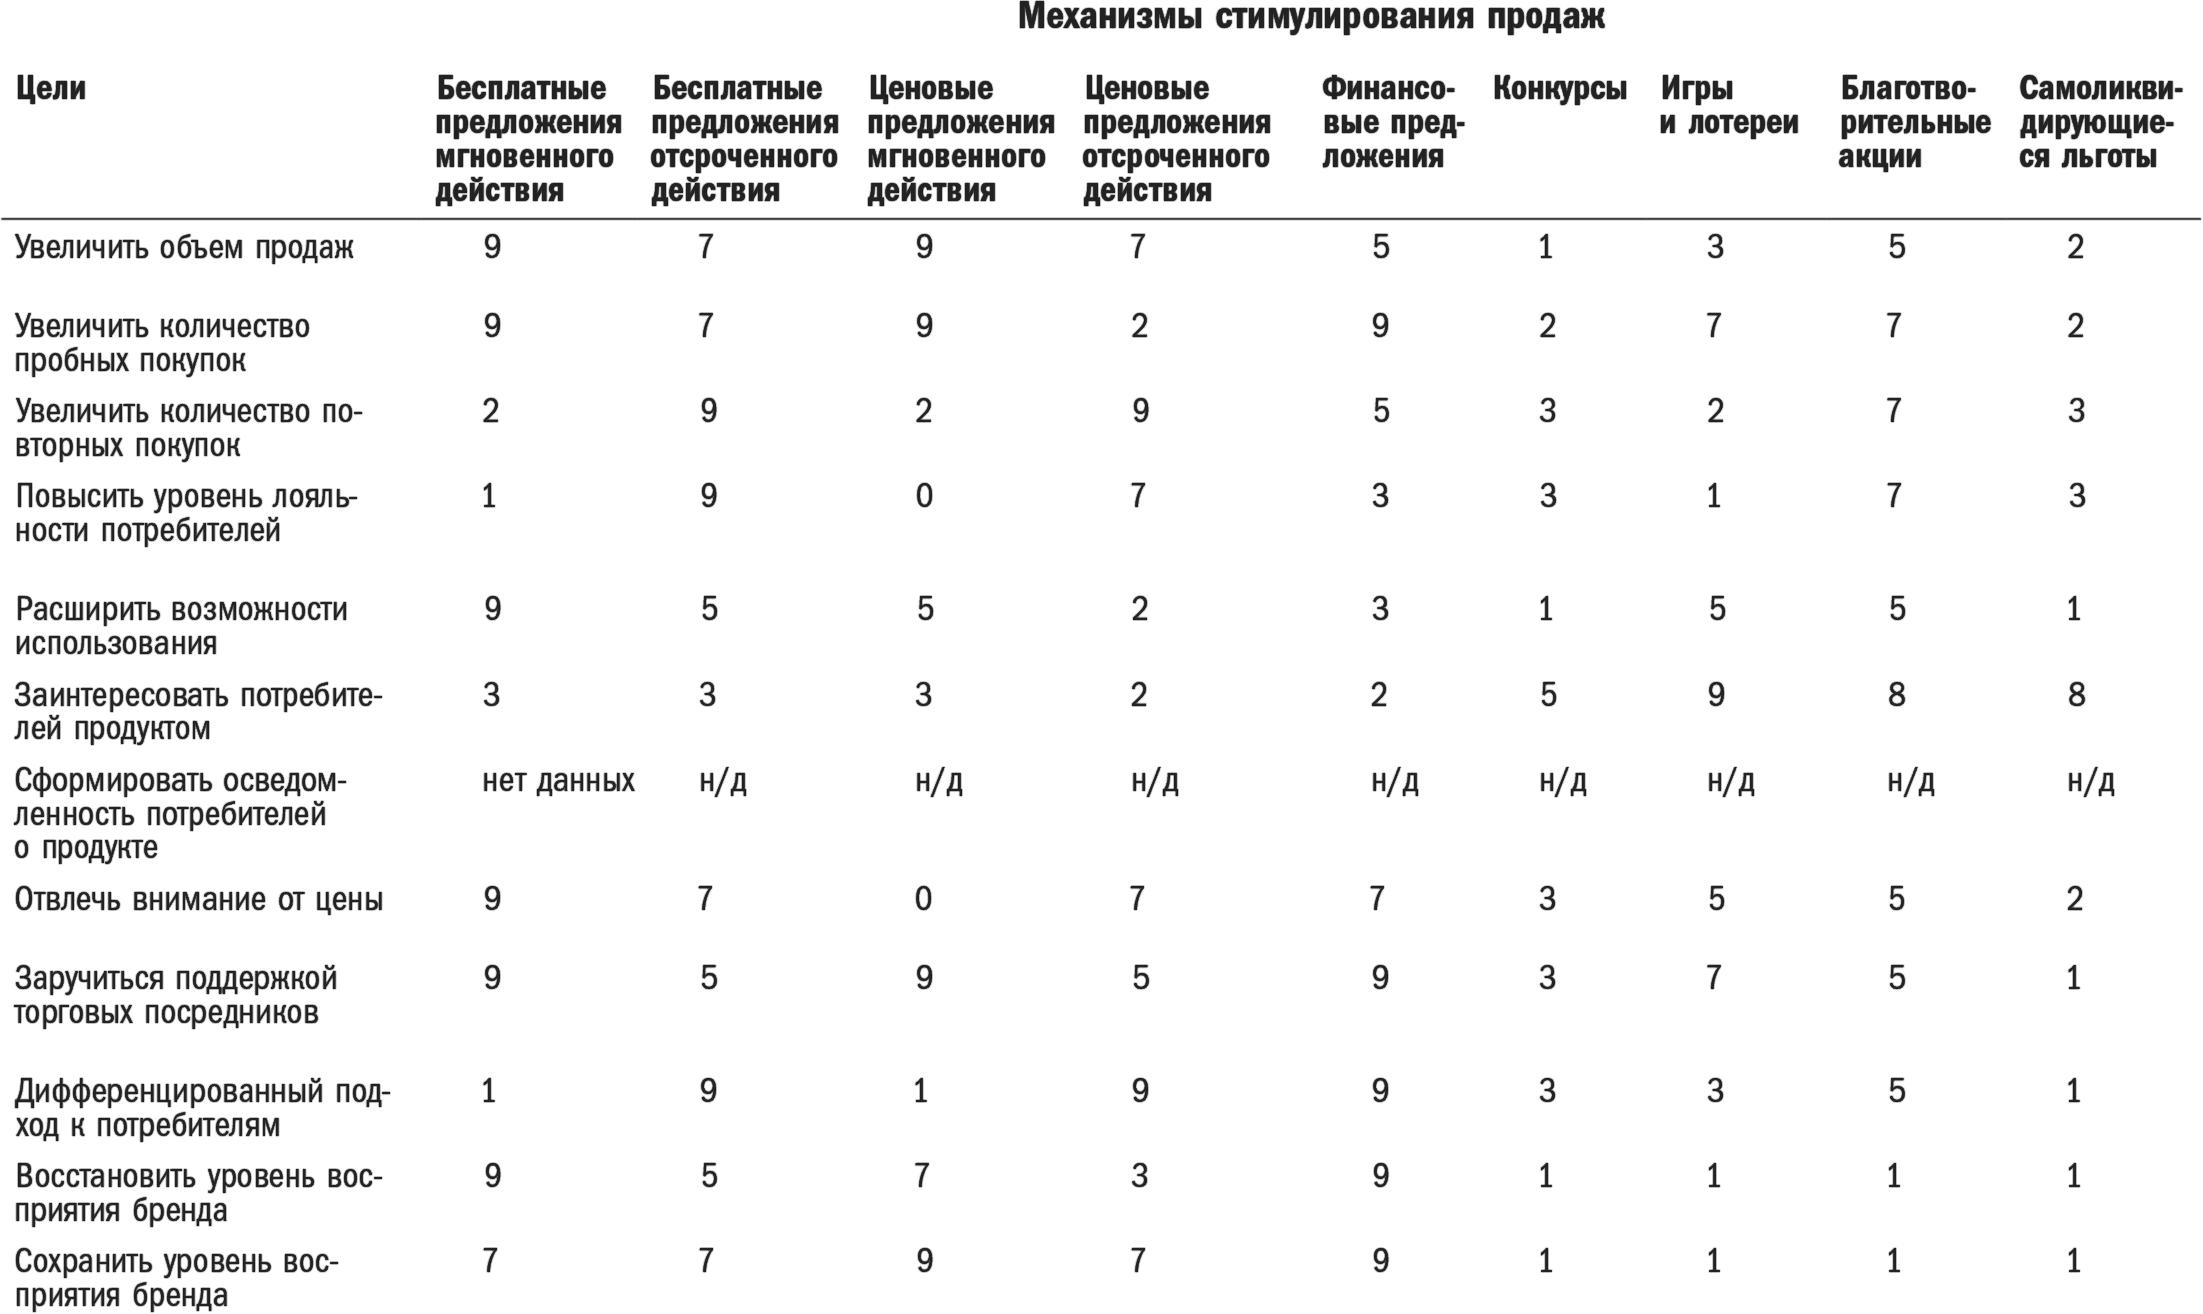Select the 'Расширить возможности использования' row label
This screenshot has height=1314, width=2203.
(181, 626)
